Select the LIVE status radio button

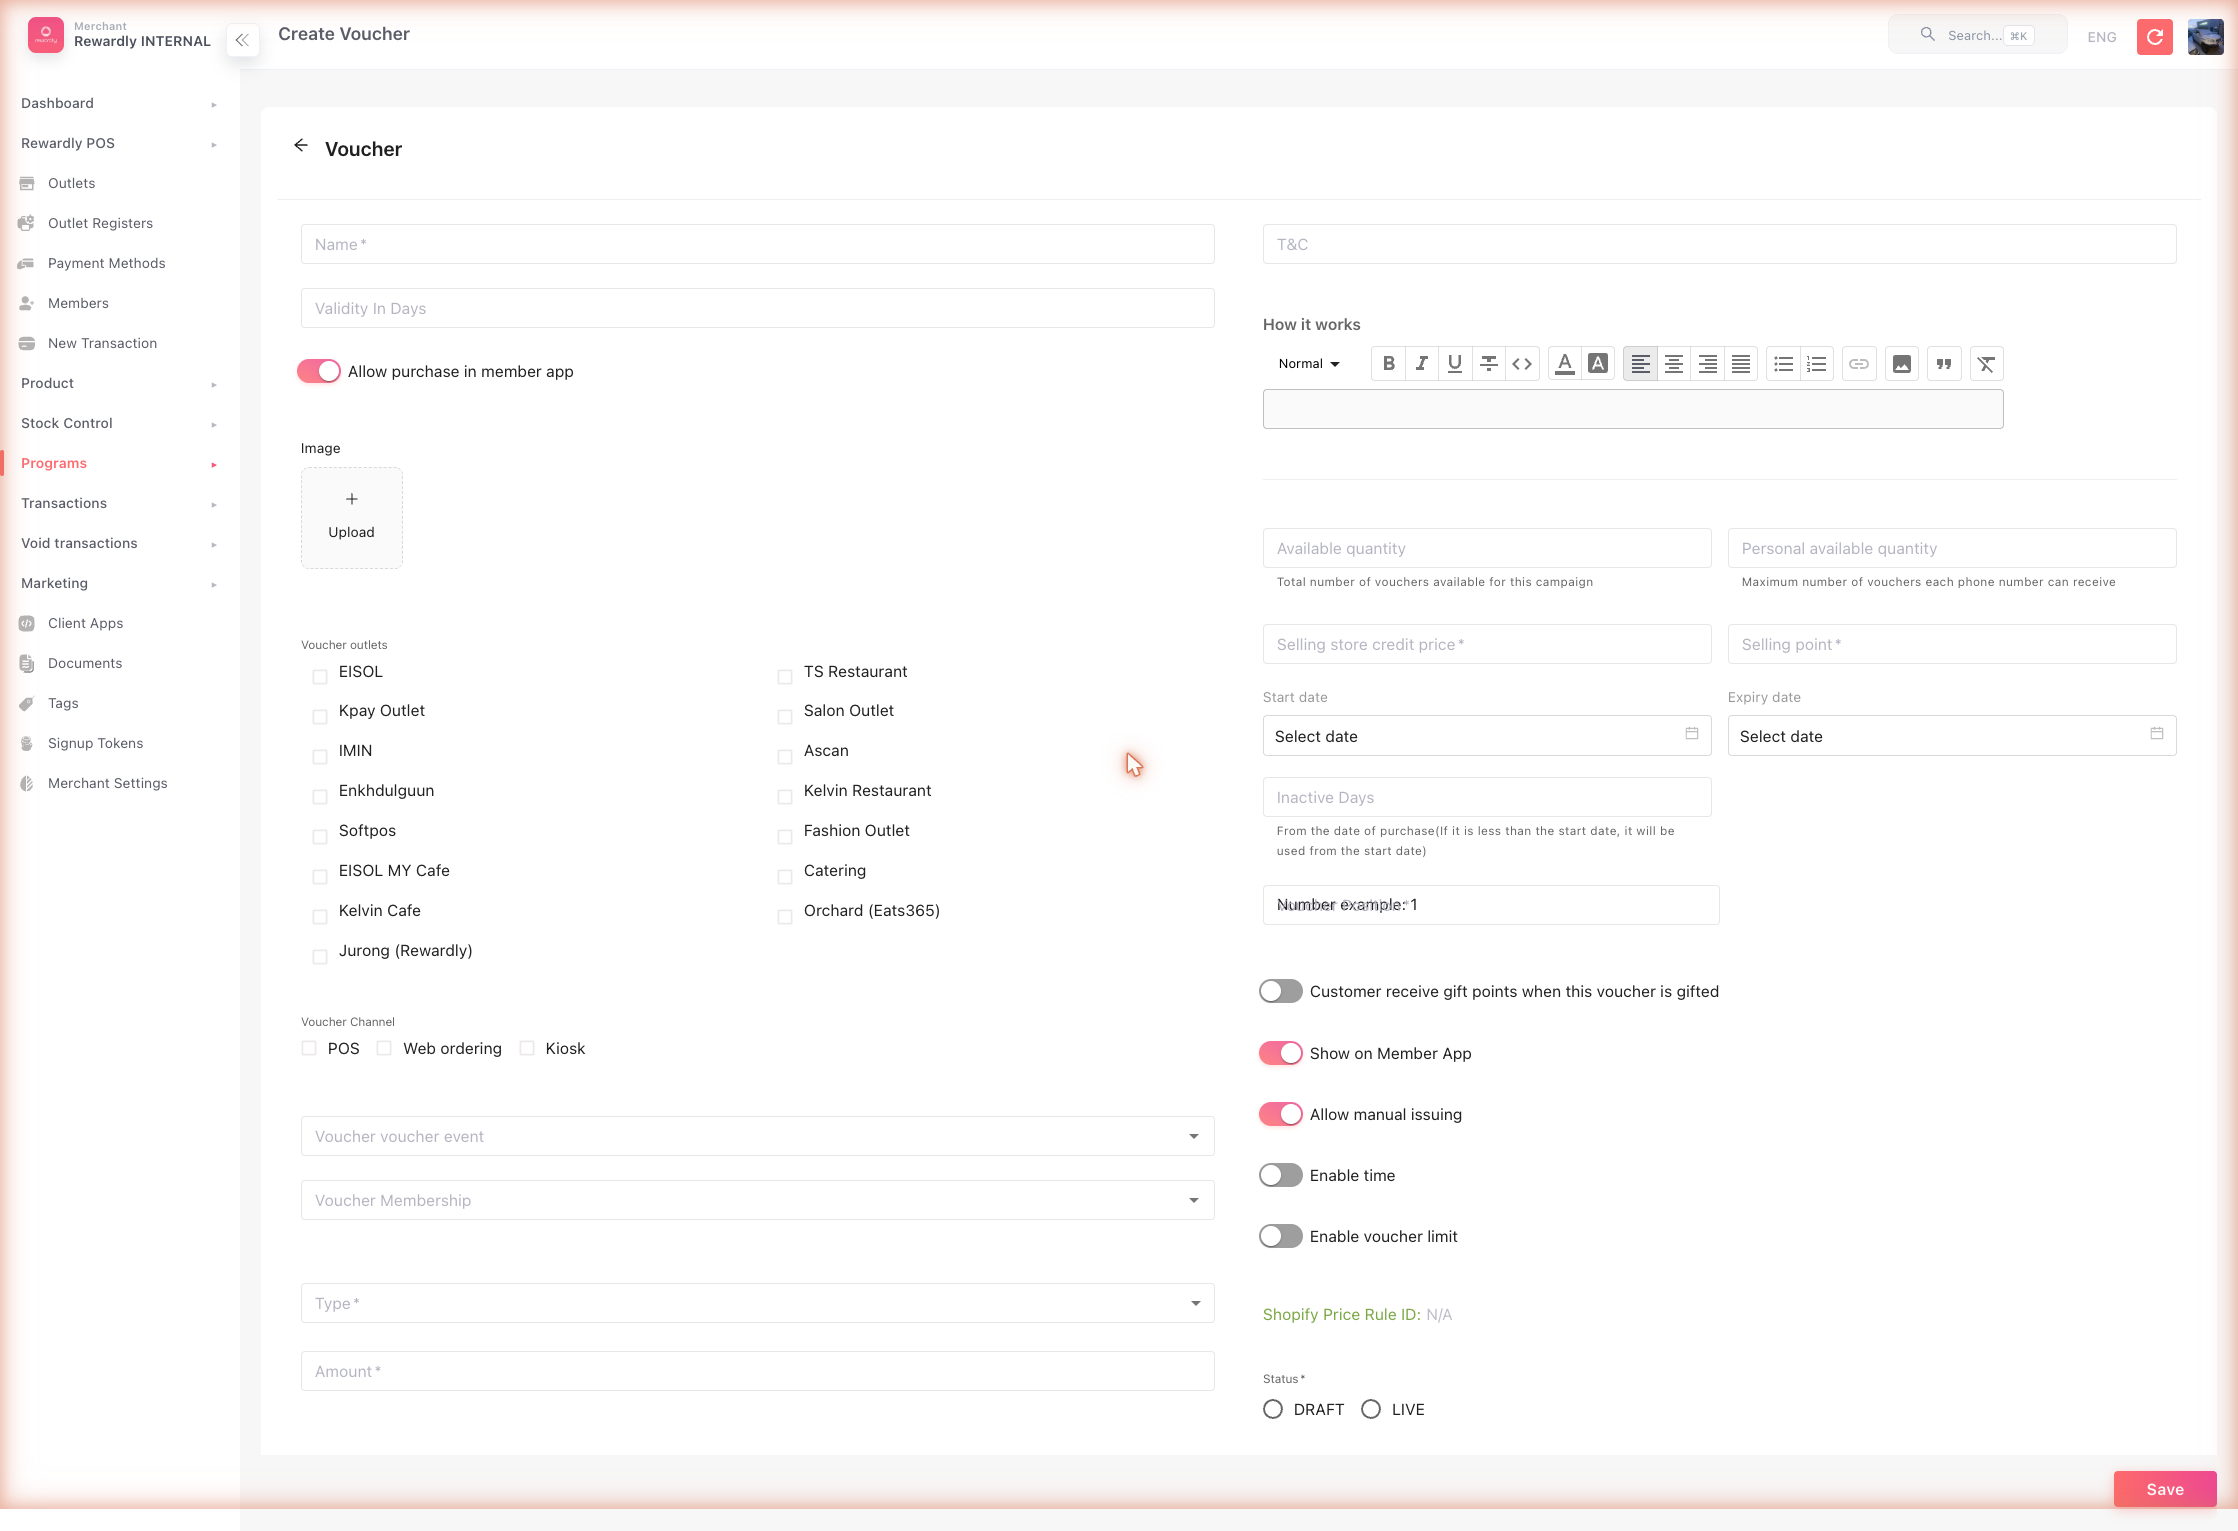tap(1371, 1409)
